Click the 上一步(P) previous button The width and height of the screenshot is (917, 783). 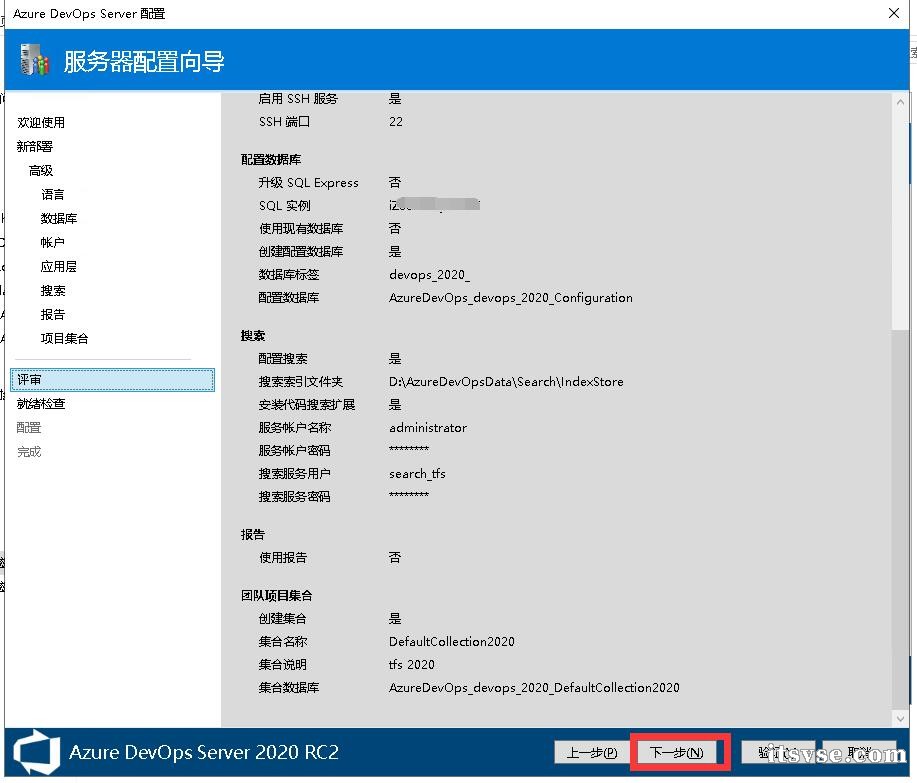pos(592,752)
